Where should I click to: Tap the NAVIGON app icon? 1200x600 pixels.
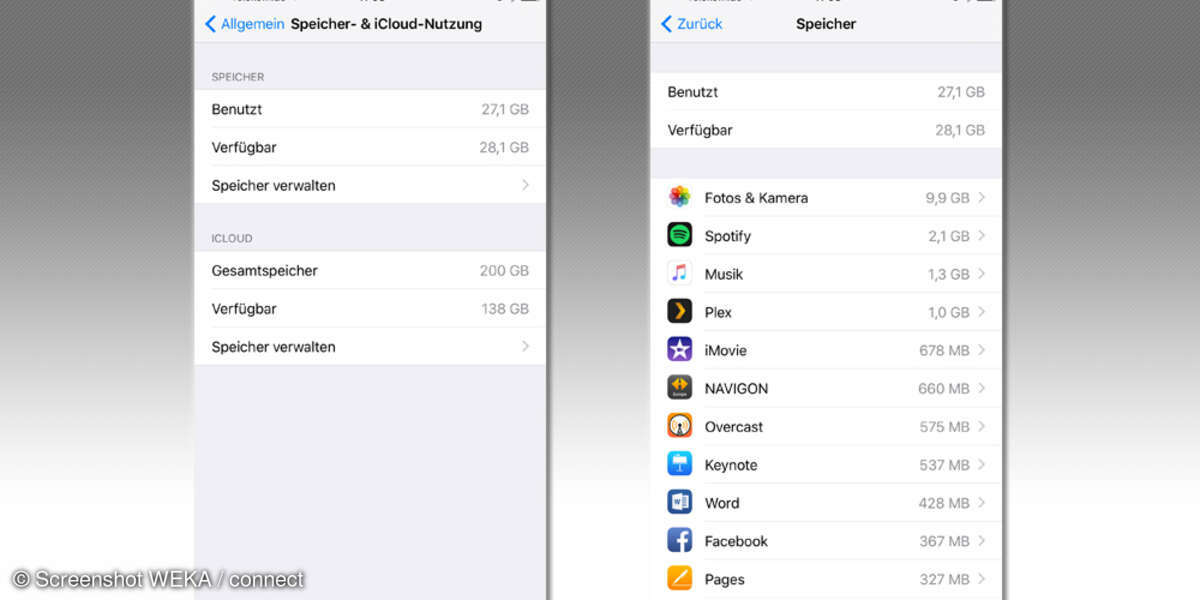[680, 388]
